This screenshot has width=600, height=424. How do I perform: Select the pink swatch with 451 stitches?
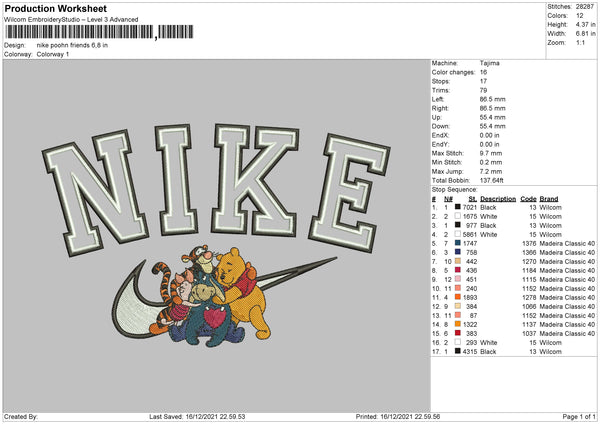click(458, 279)
